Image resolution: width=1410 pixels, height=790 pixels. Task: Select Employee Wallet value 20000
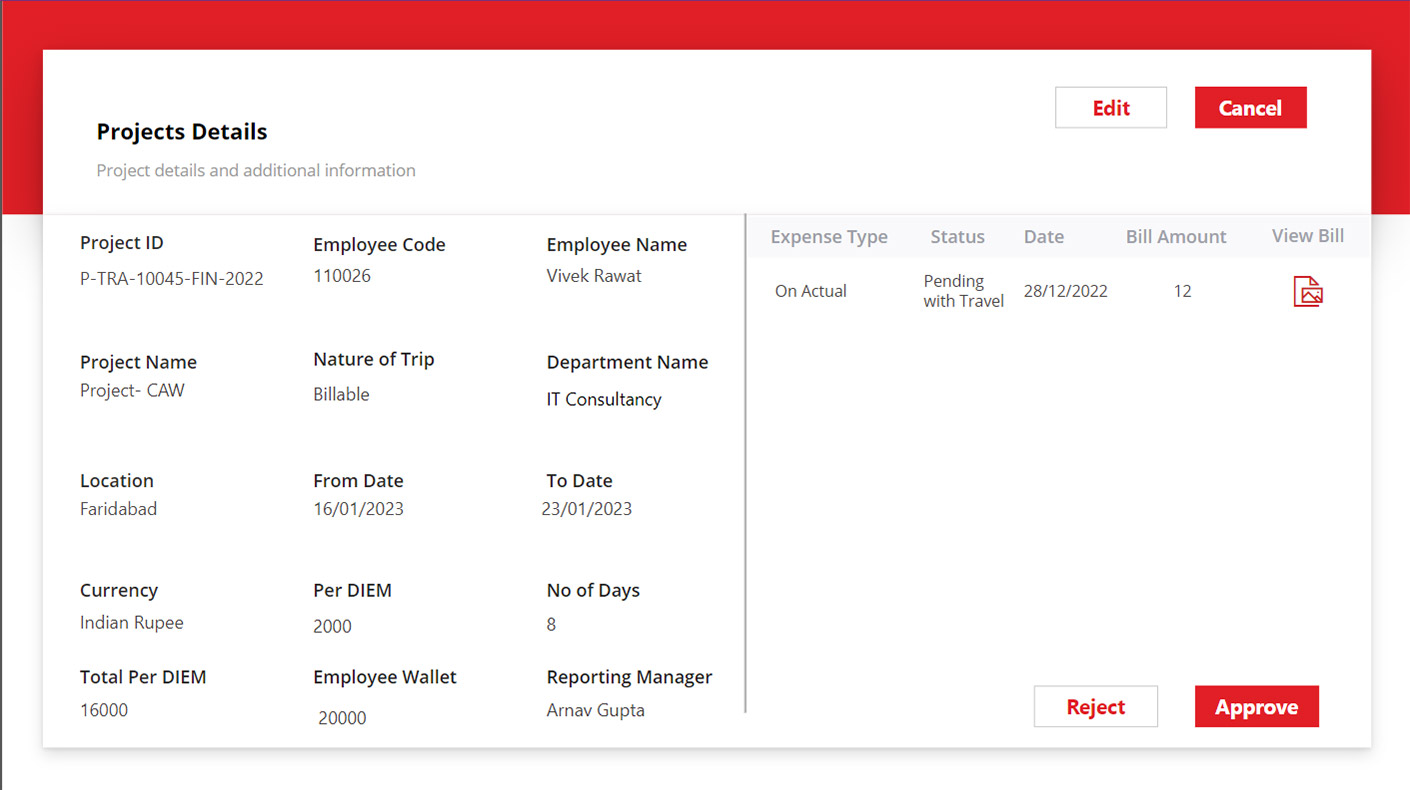click(343, 718)
